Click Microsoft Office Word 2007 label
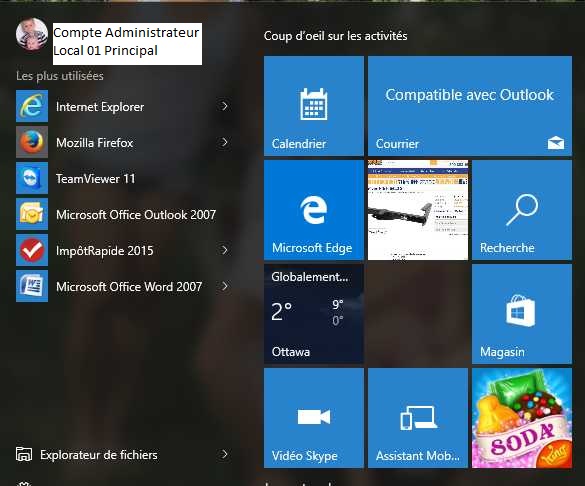585x486 pixels. (x=129, y=287)
